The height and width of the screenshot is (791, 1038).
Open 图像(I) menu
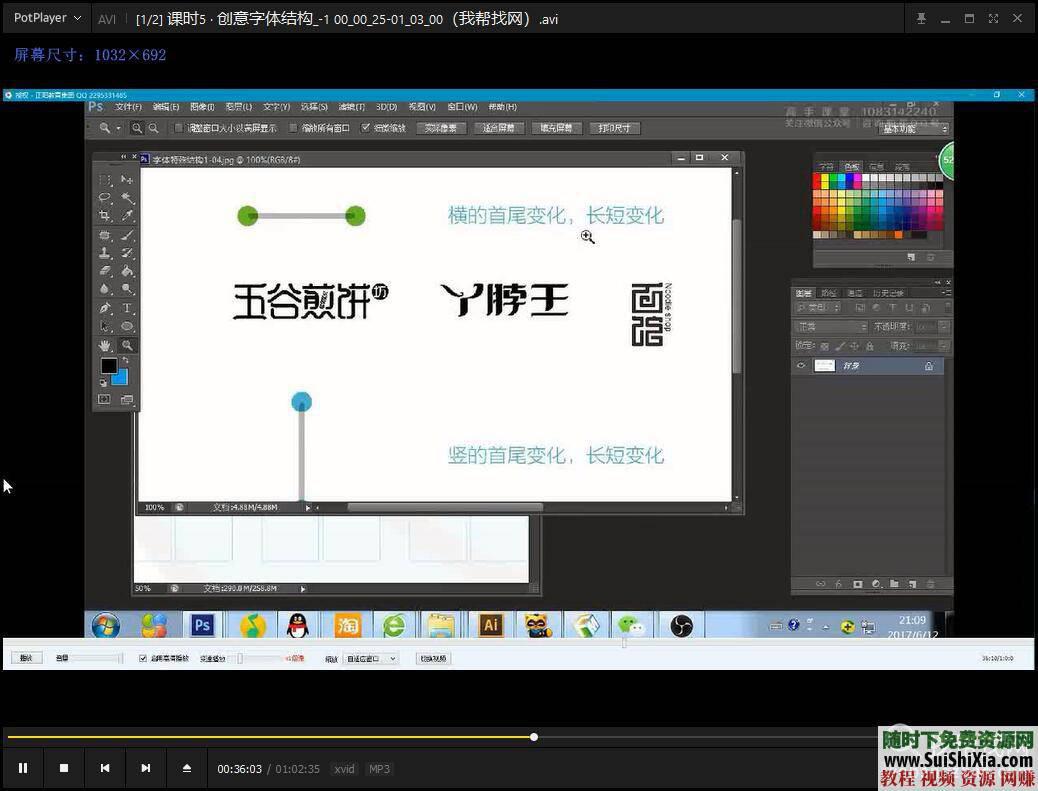point(203,107)
